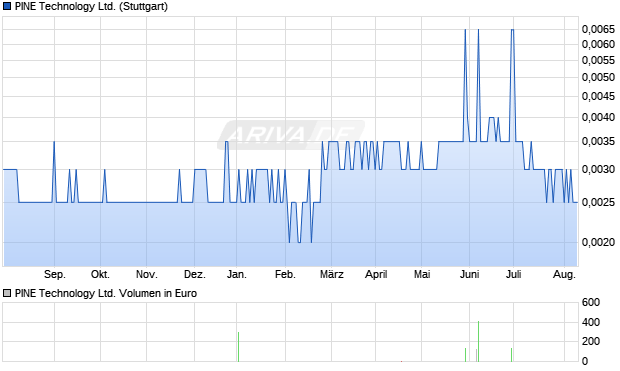The image size is (620, 371).
Task: Click the gray legend square beside Volumen
Action: tap(7, 293)
